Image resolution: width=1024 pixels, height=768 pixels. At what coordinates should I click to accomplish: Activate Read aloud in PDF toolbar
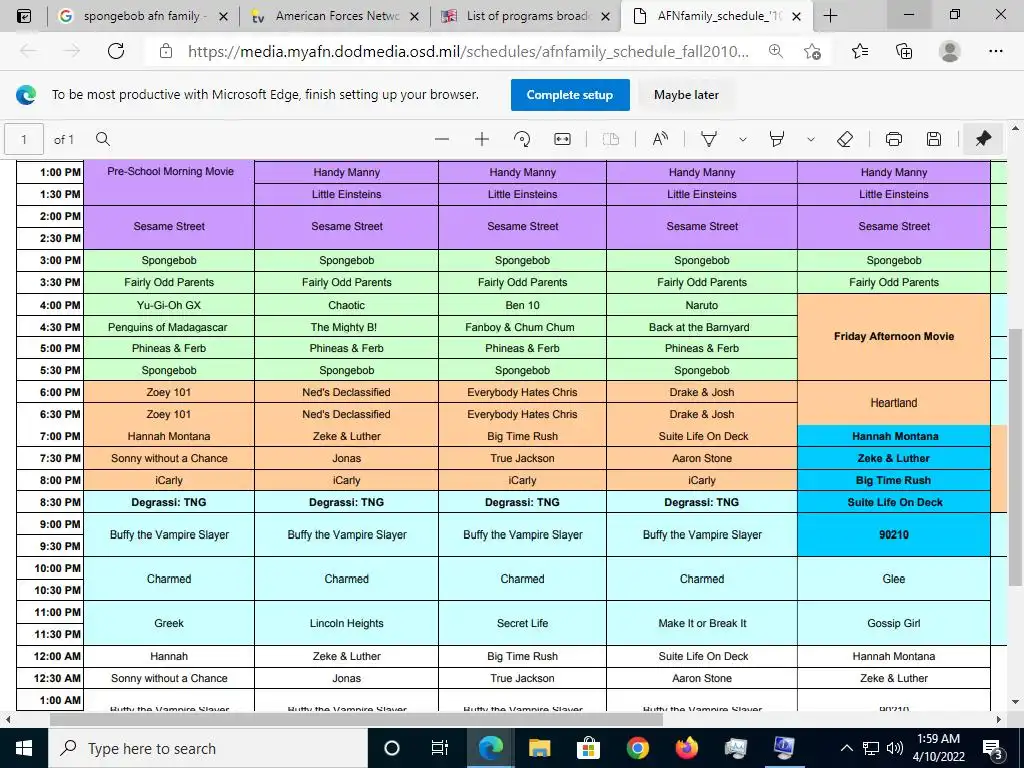(x=660, y=139)
